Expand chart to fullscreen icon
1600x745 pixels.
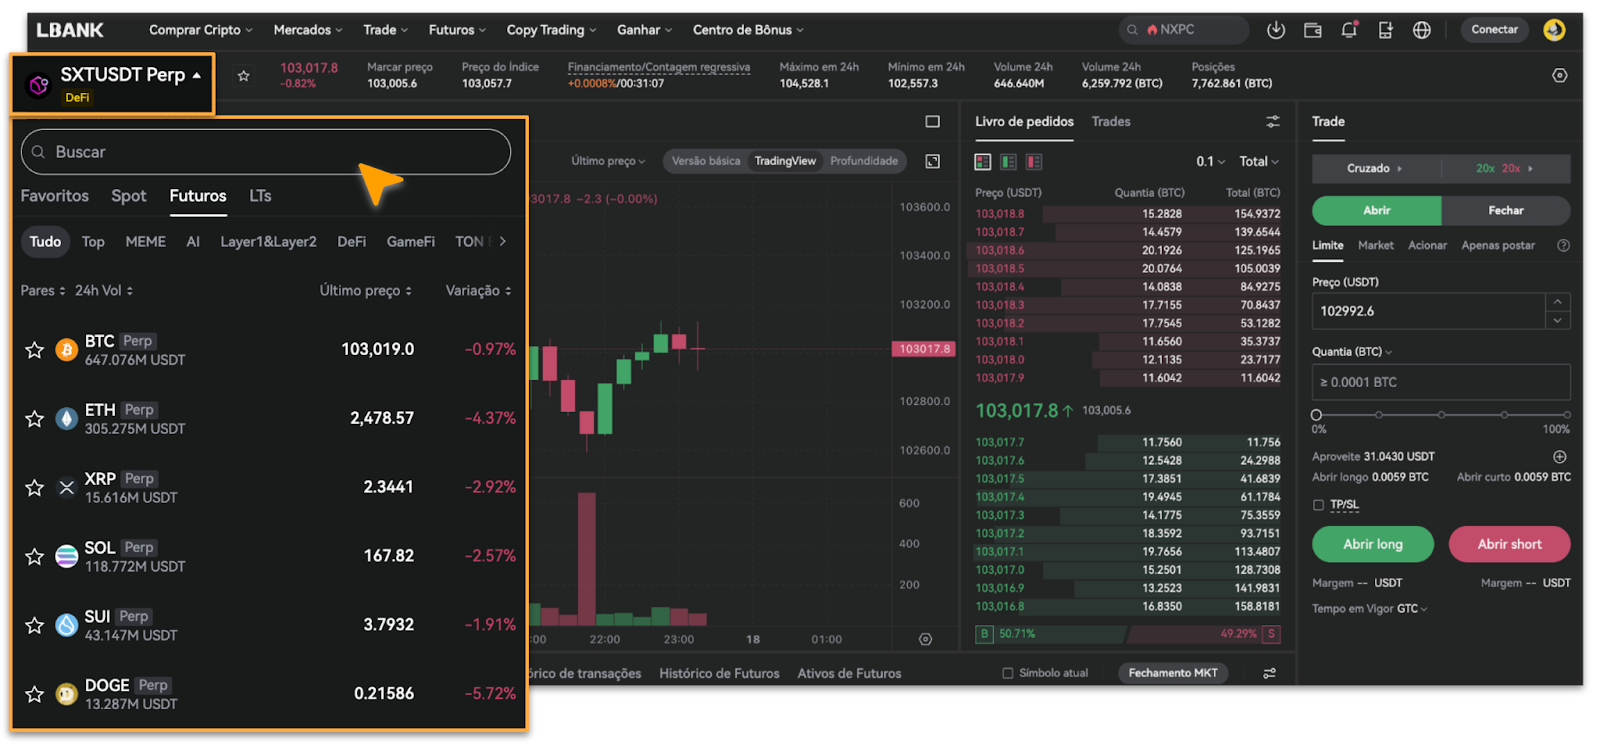click(x=932, y=161)
